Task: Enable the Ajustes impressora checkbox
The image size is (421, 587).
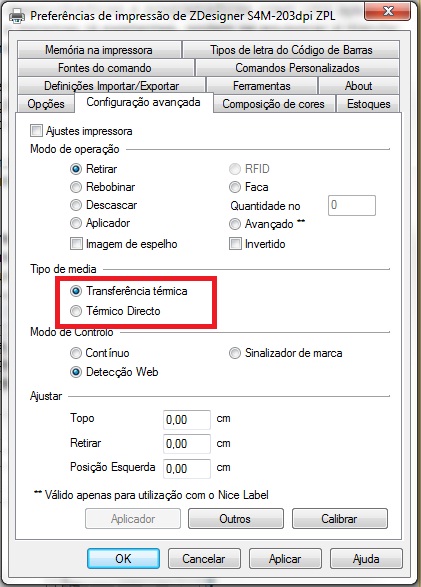Action: [x=36, y=131]
